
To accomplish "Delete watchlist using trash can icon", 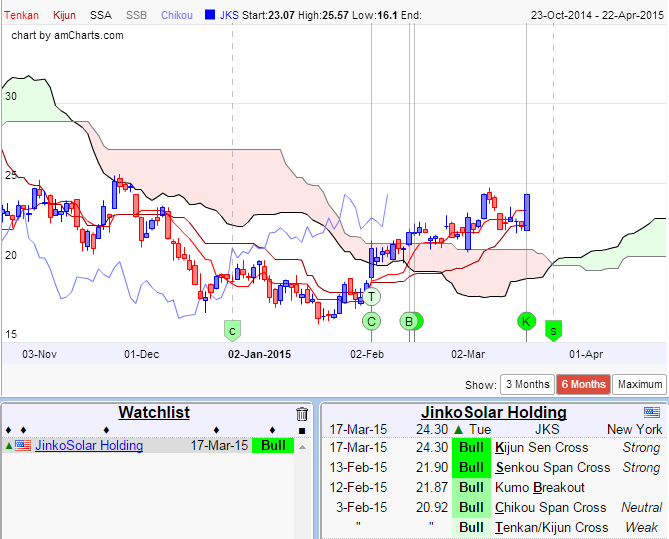I will (x=302, y=414).
